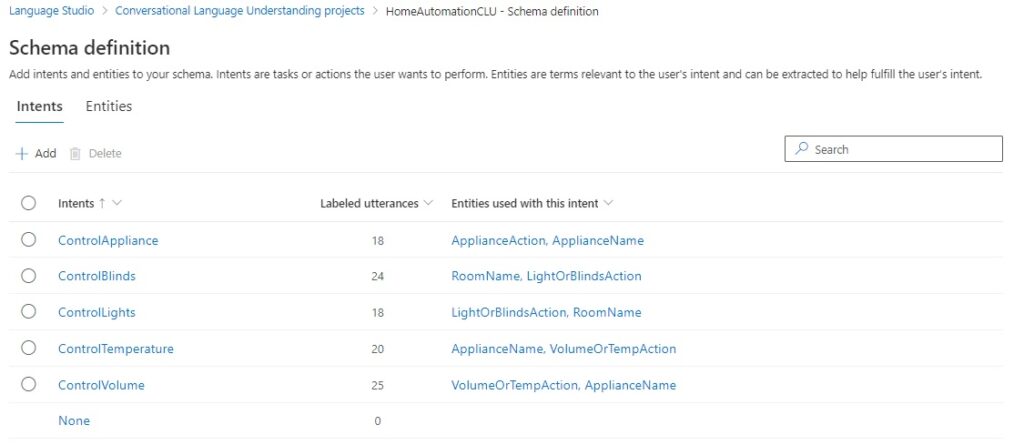1024x445 pixels.
Task: Open Entities used with this intent dropdown
Action: click(x=608, y=203)
